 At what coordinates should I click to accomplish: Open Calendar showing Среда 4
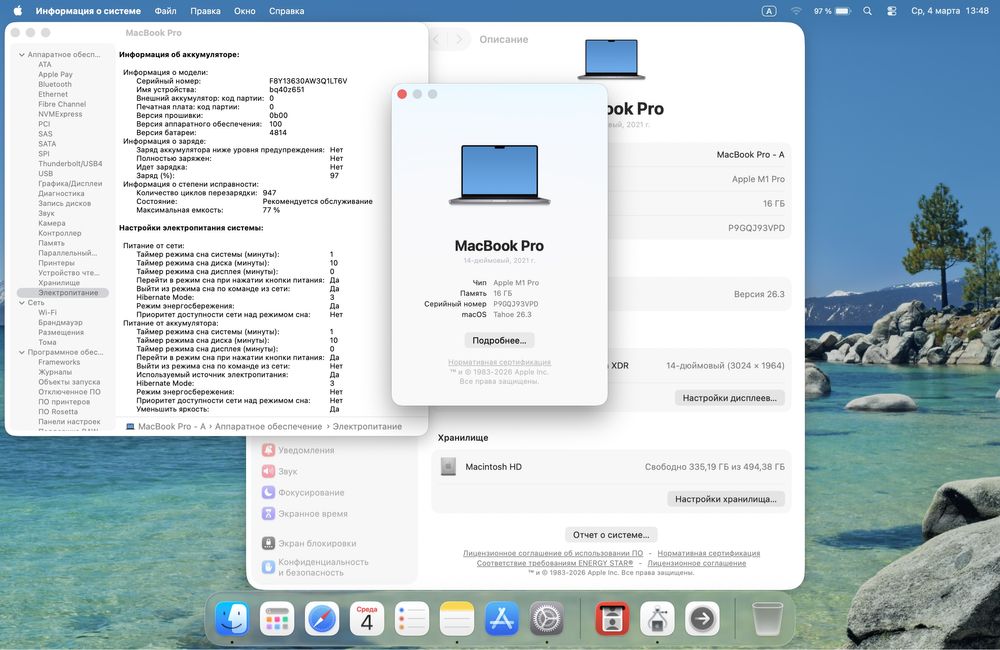pyautogui.click(x=367, y=618)
